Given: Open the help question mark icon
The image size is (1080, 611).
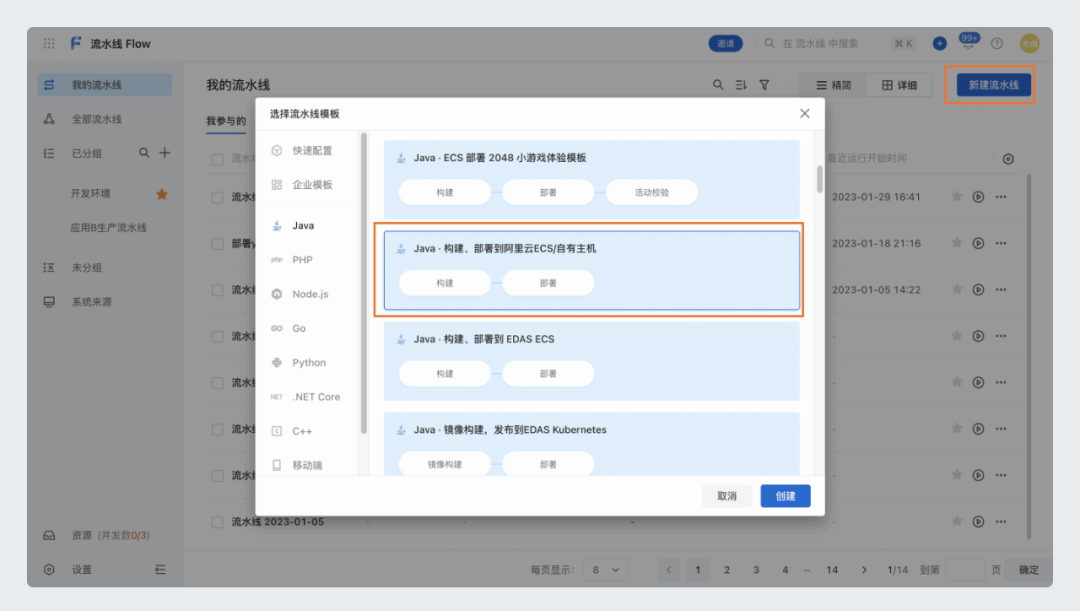Looking at the screenshot, I should coord(997,43).
